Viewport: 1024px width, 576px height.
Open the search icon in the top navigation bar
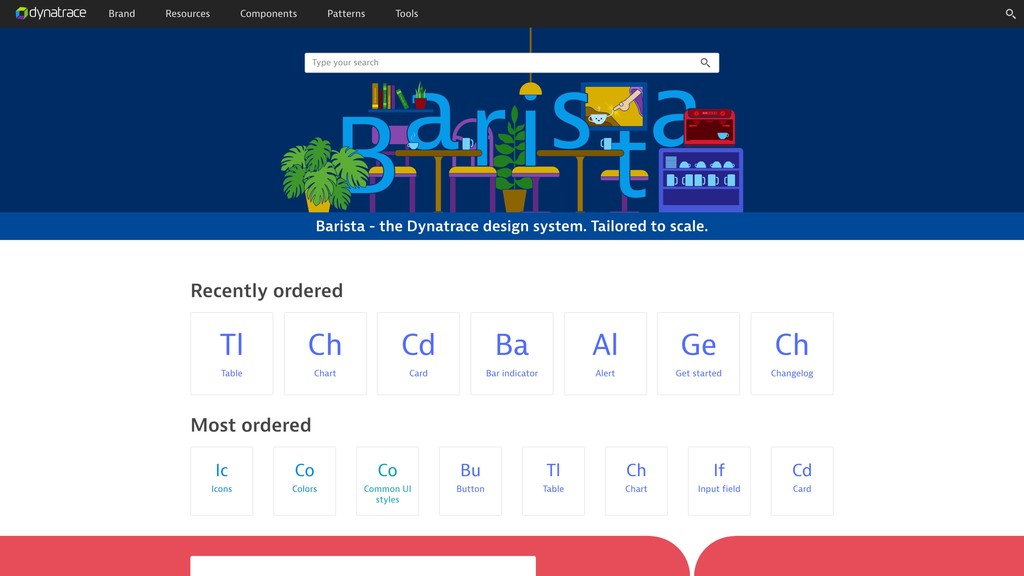click(x=1010, y=14)
